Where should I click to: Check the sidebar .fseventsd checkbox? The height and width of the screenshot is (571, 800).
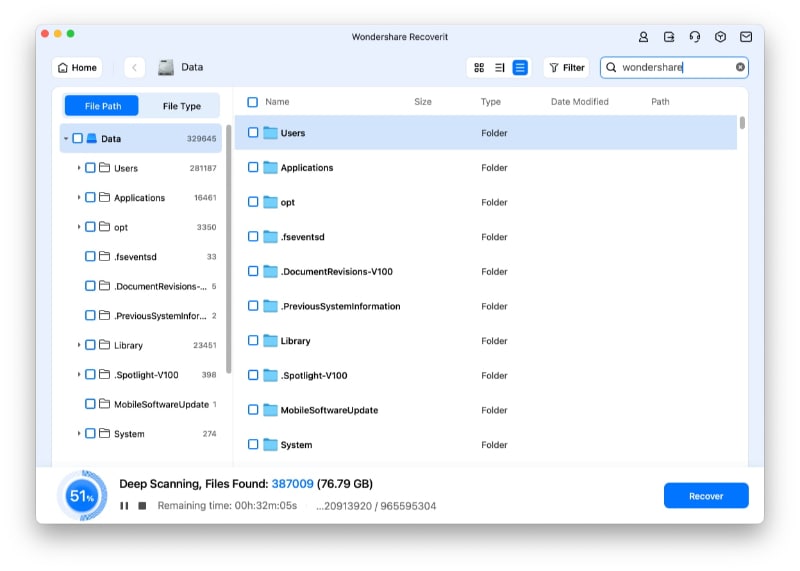(90, 256)
